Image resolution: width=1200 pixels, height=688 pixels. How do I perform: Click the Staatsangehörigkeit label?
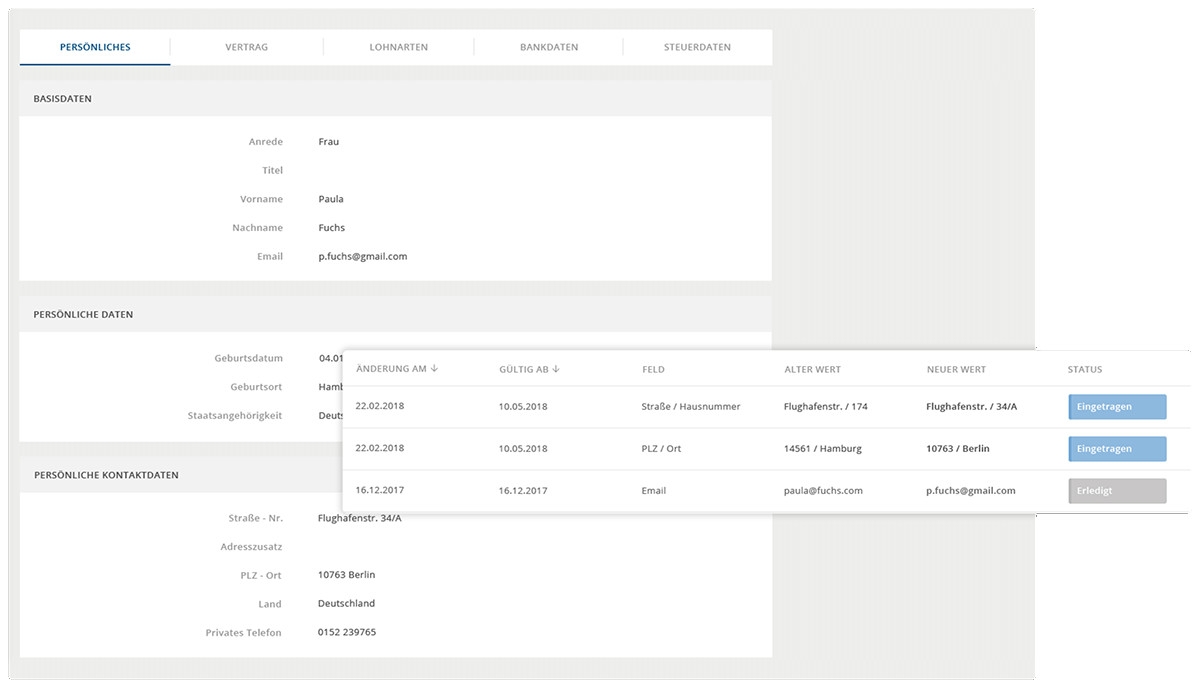[x=236, y=416]
